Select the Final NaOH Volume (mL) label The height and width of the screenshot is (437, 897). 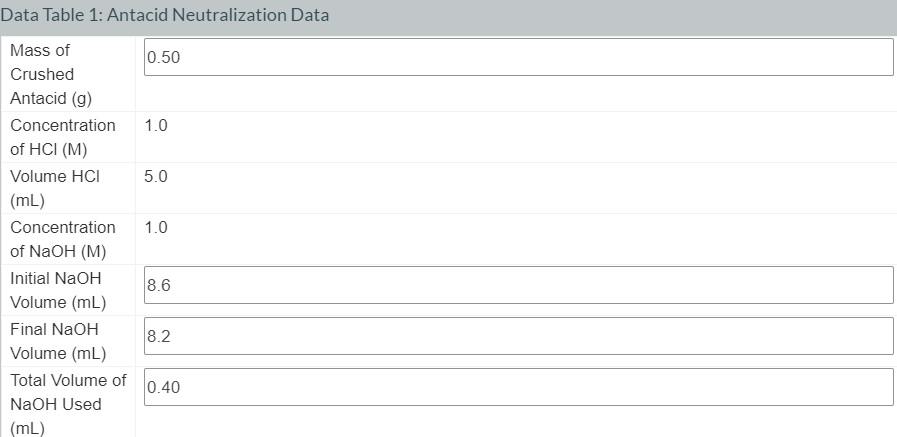click(56, 341)
